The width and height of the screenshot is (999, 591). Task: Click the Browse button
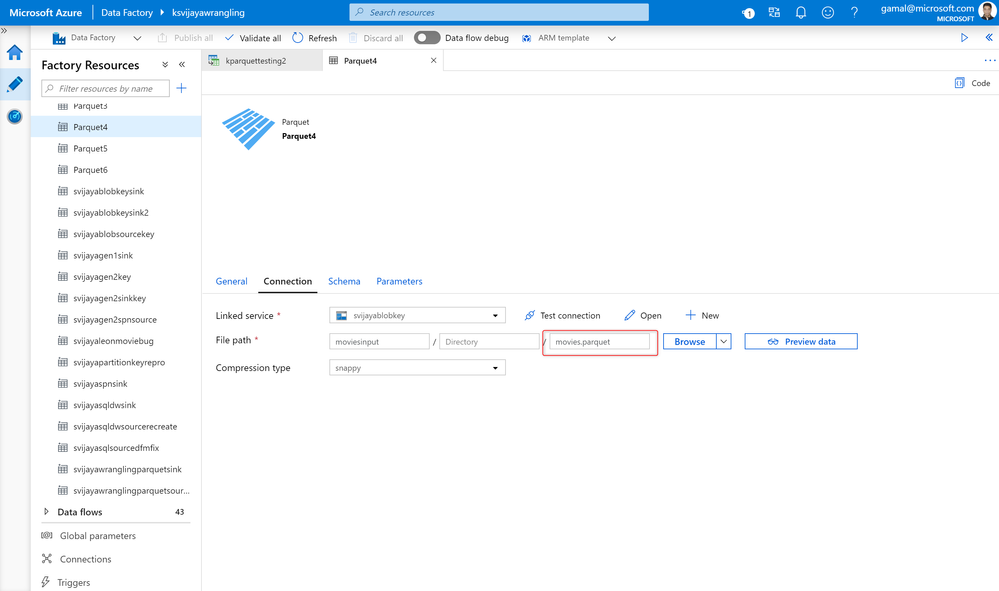689,341
